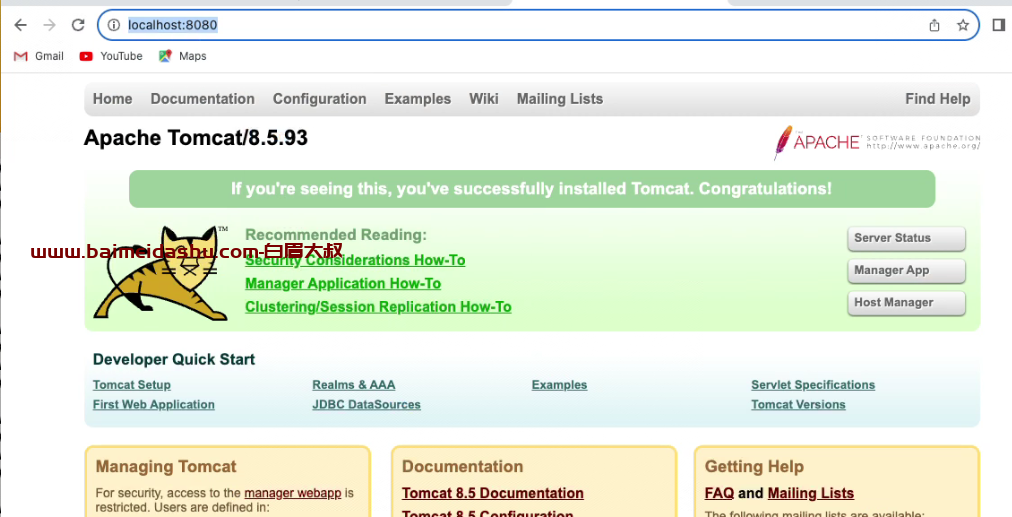Viewport: 1012px width, 517px height.
Task: Open the manager webapp link
Action: [292, 493]
